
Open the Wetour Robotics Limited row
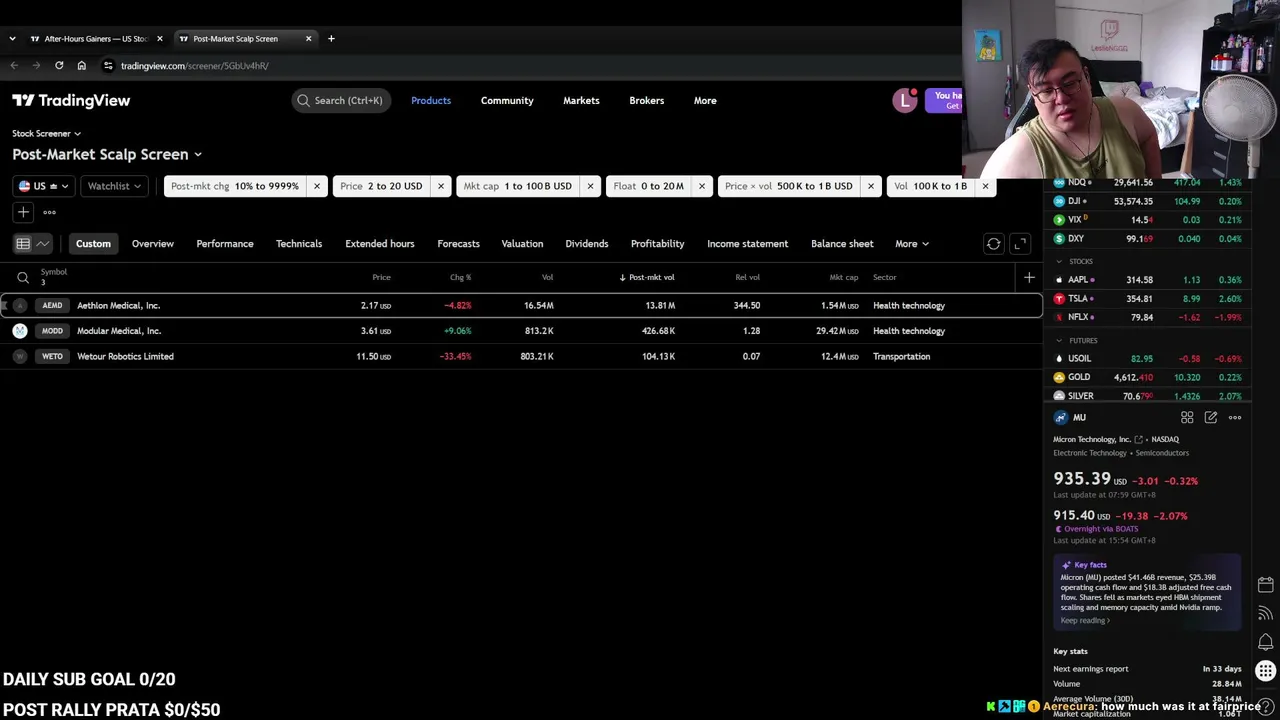coord(521,357)
